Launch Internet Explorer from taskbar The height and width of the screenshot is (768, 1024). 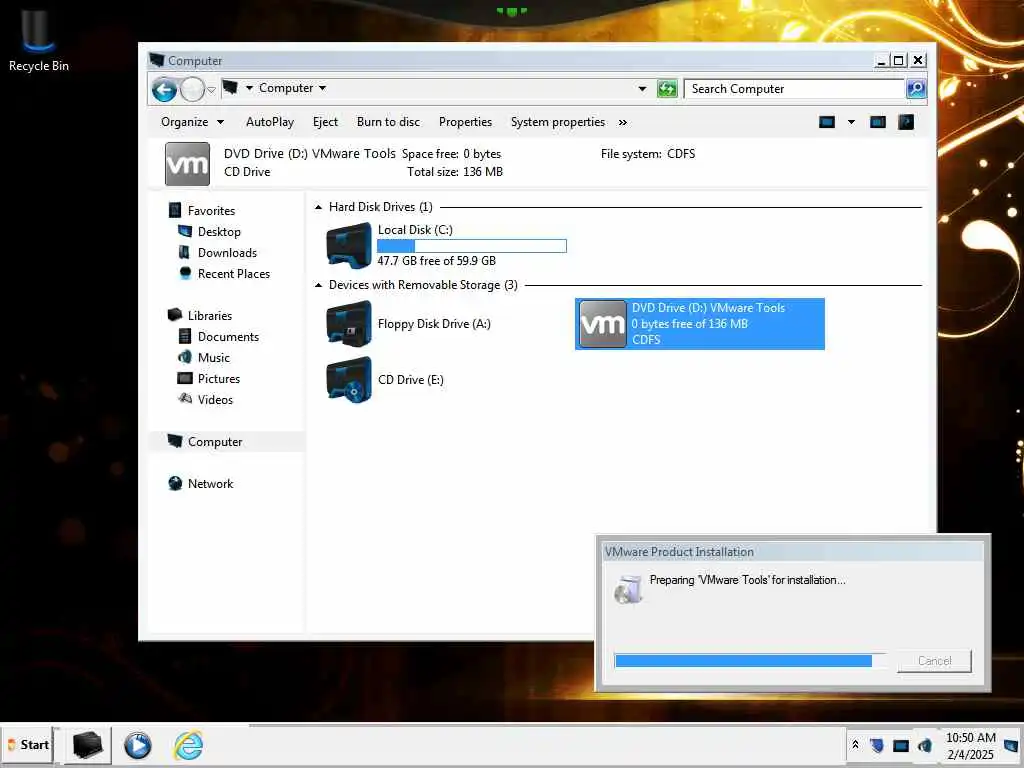188,745
